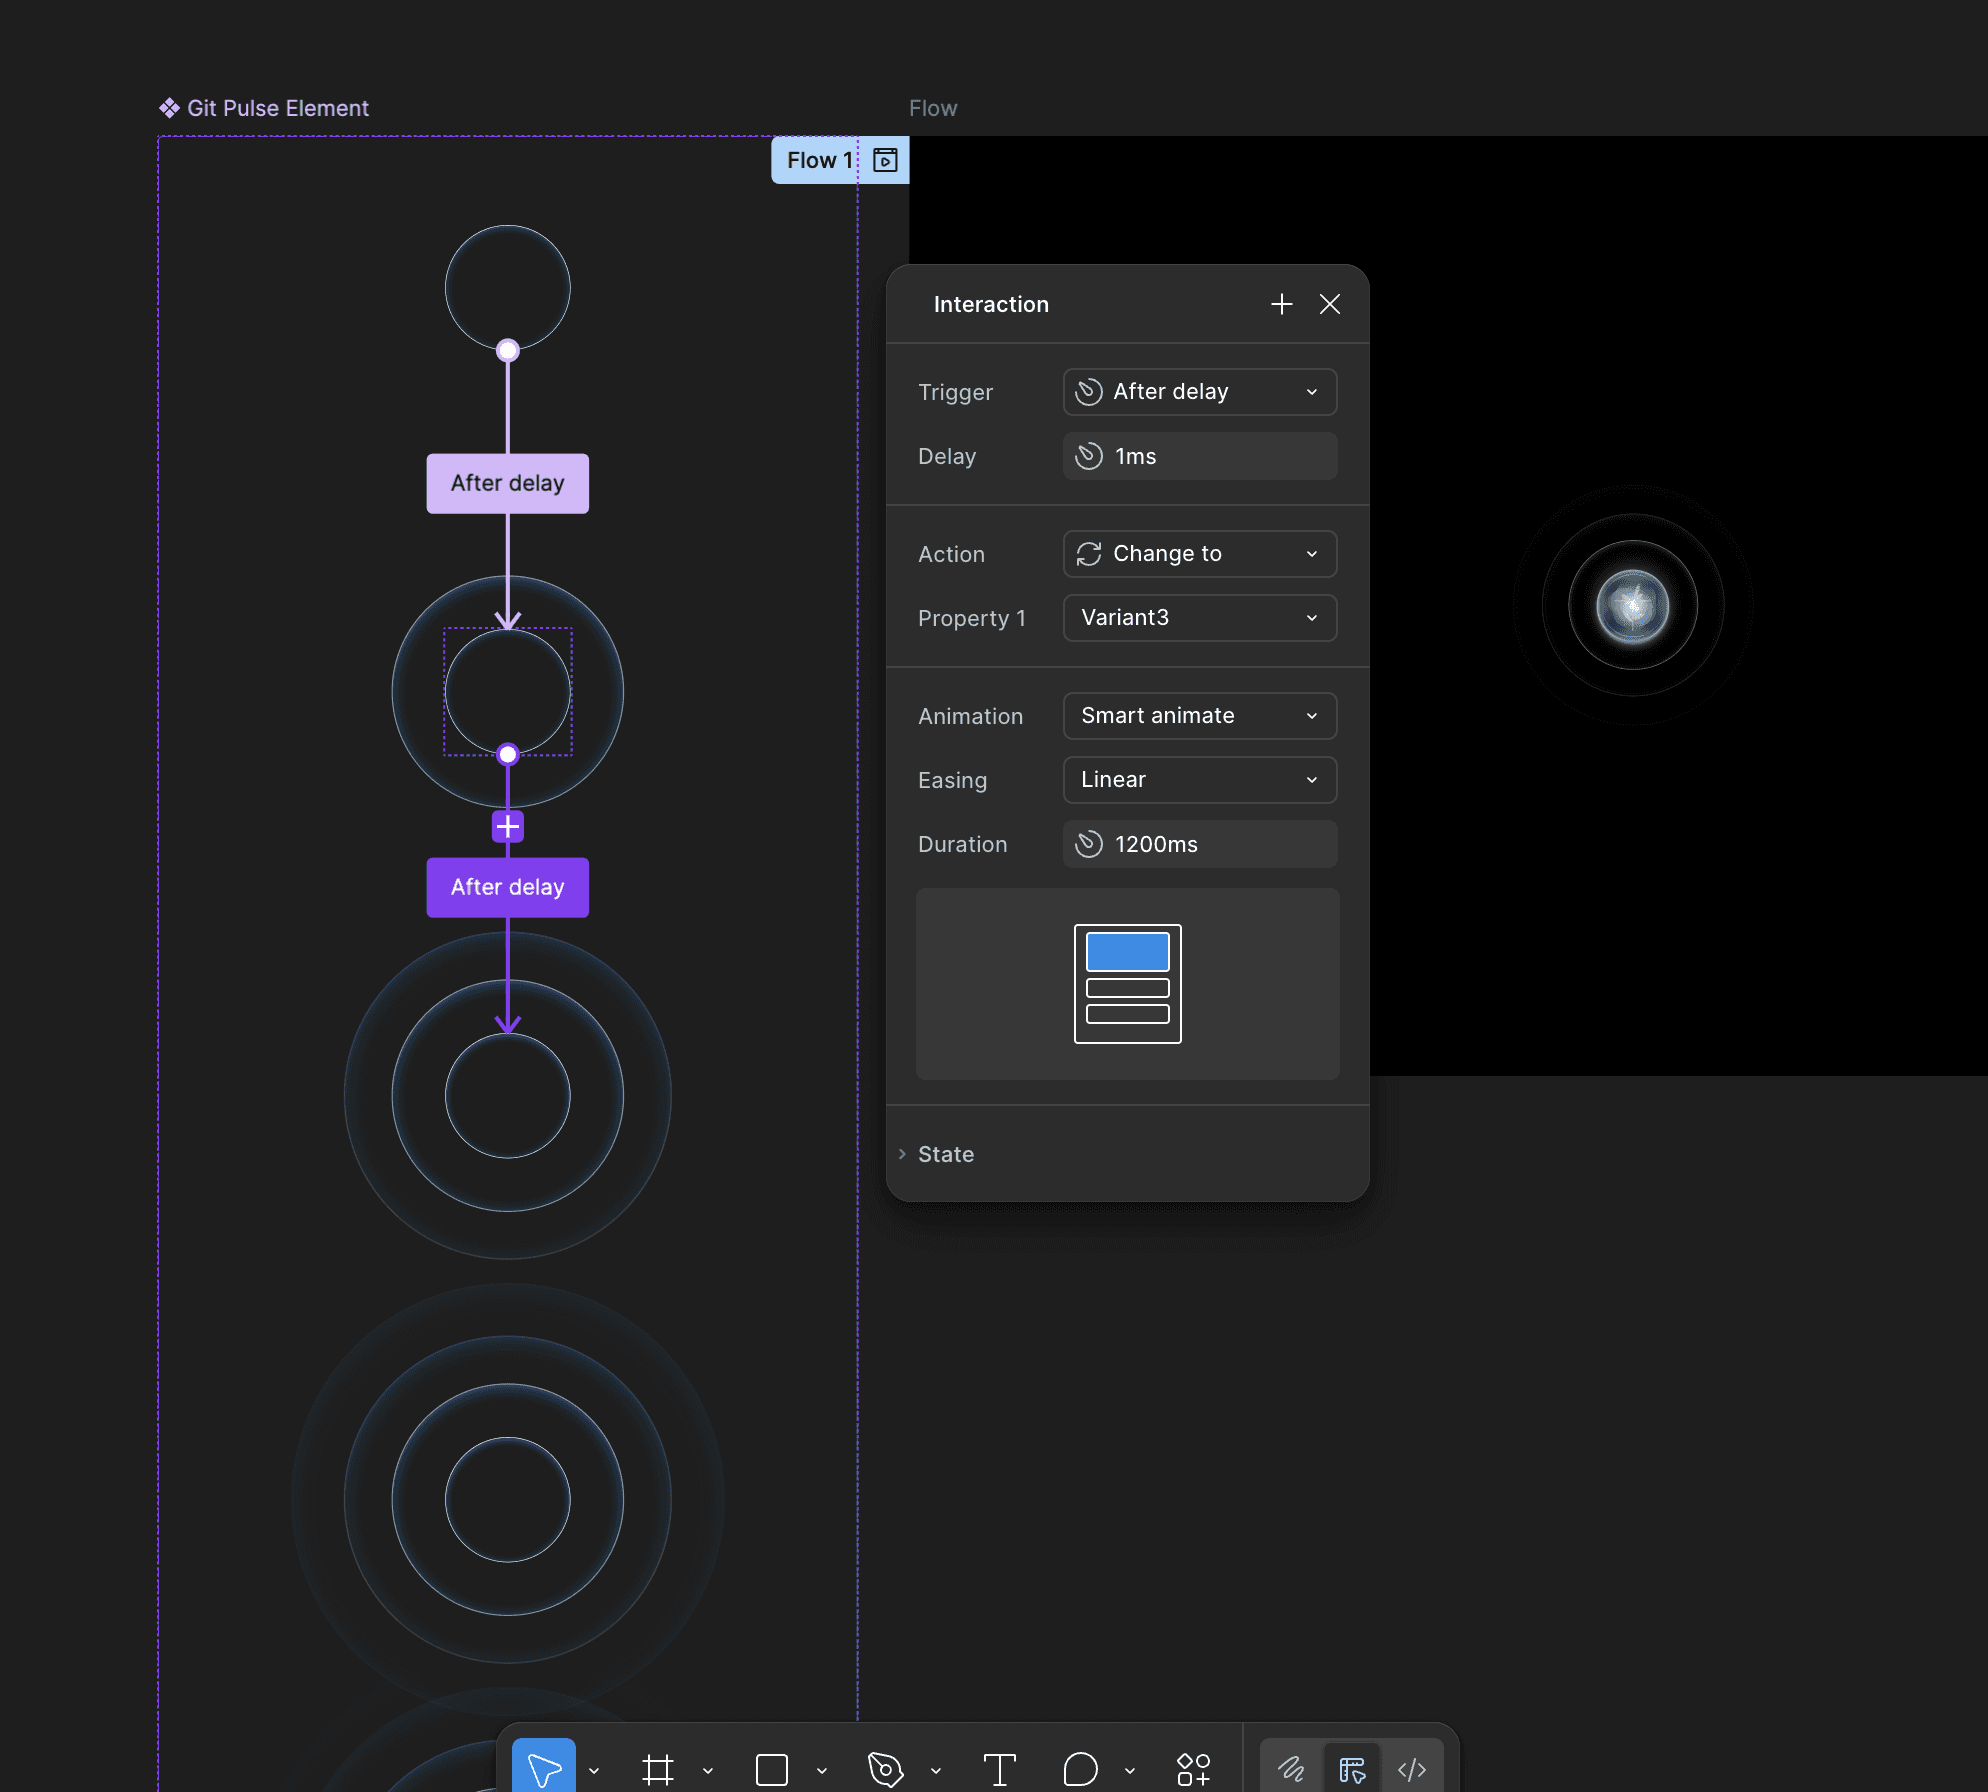Click the Flow 1 play prototype icon
This screenshot has height=1792, width=1988.
885,160
